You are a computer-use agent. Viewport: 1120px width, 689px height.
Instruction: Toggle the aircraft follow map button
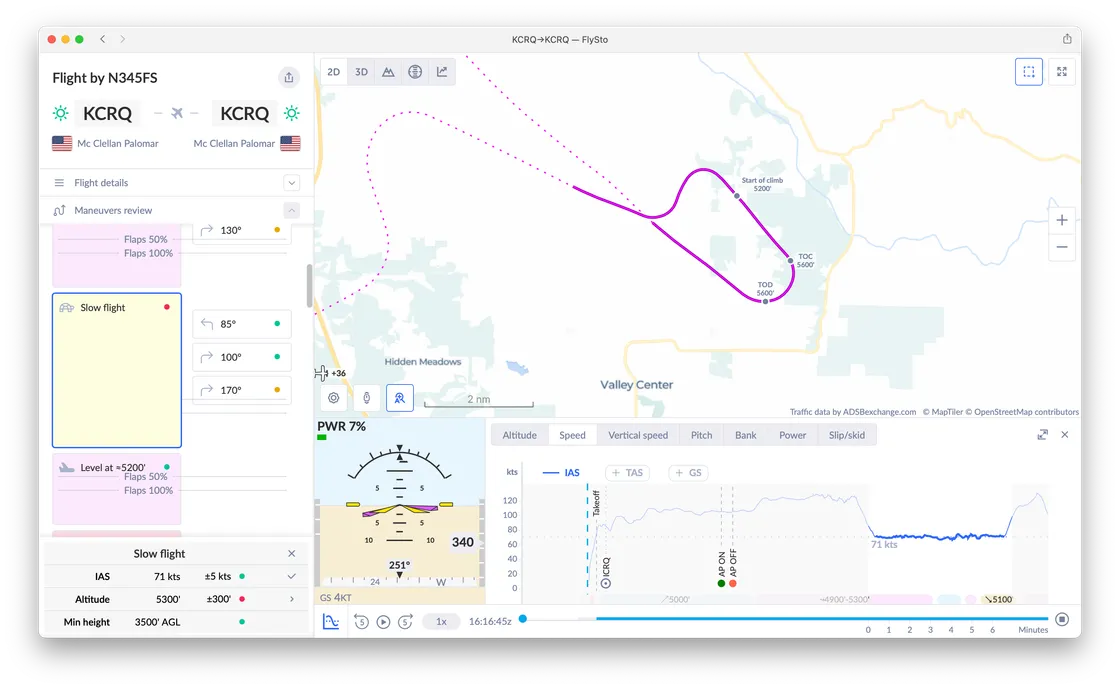coord(400,398)
